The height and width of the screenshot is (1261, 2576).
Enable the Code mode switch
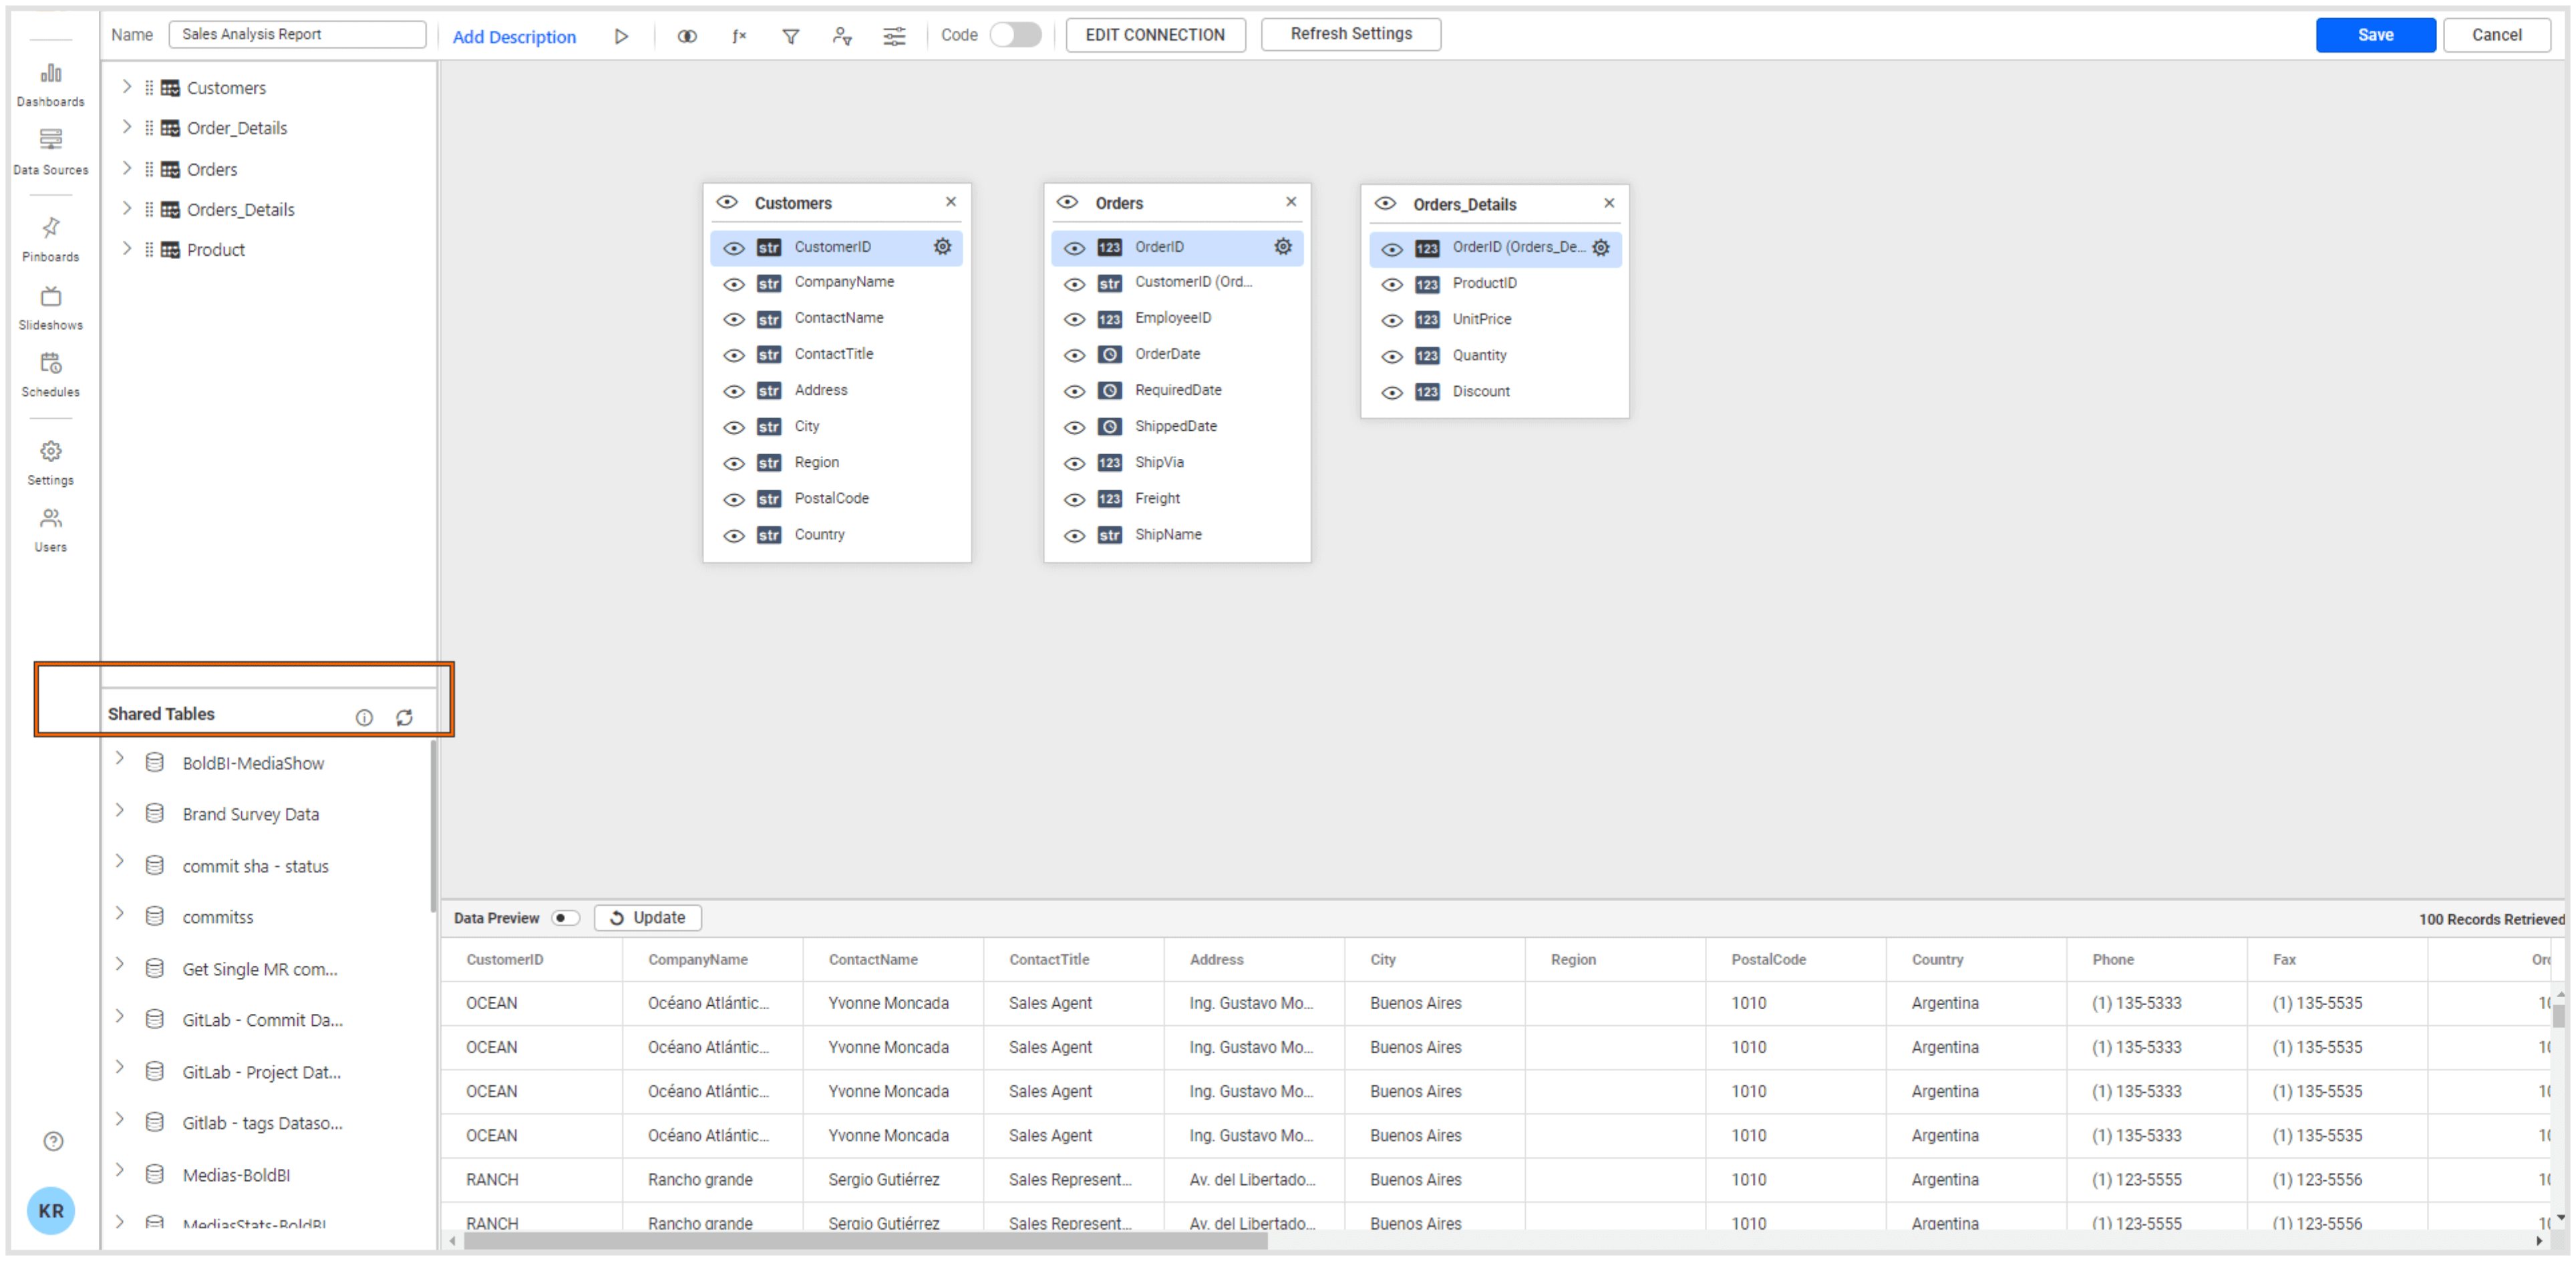tap(1015, 34)
